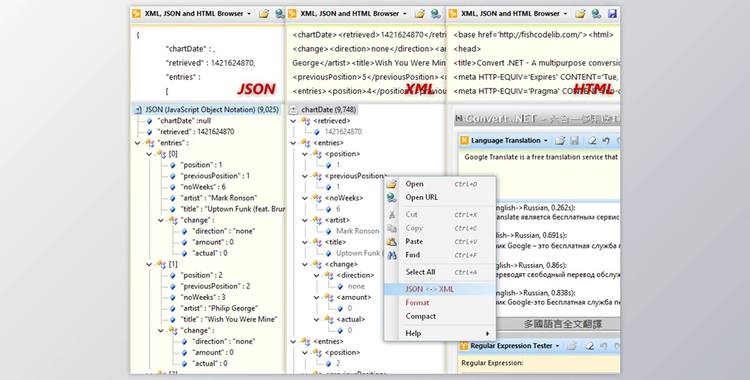
Task: Collapse the "entries" node in JSON tree
Action: pyautogui.click(x=138, y=143)
